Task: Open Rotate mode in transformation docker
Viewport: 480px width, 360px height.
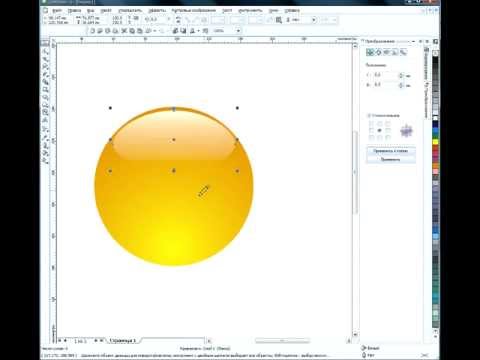Action: pyautogui.click(x=378, y=52)
